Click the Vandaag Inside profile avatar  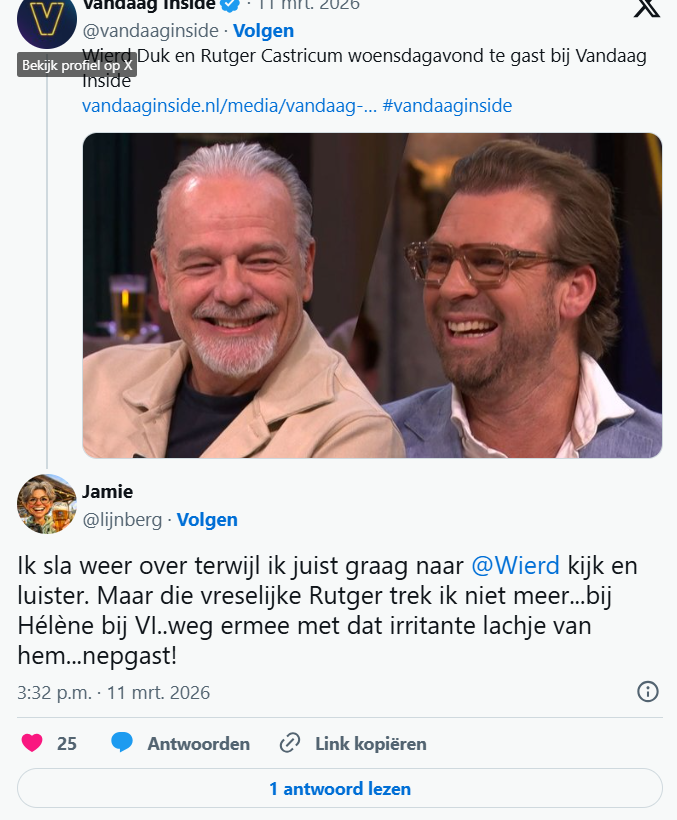[x=46, y=20]
